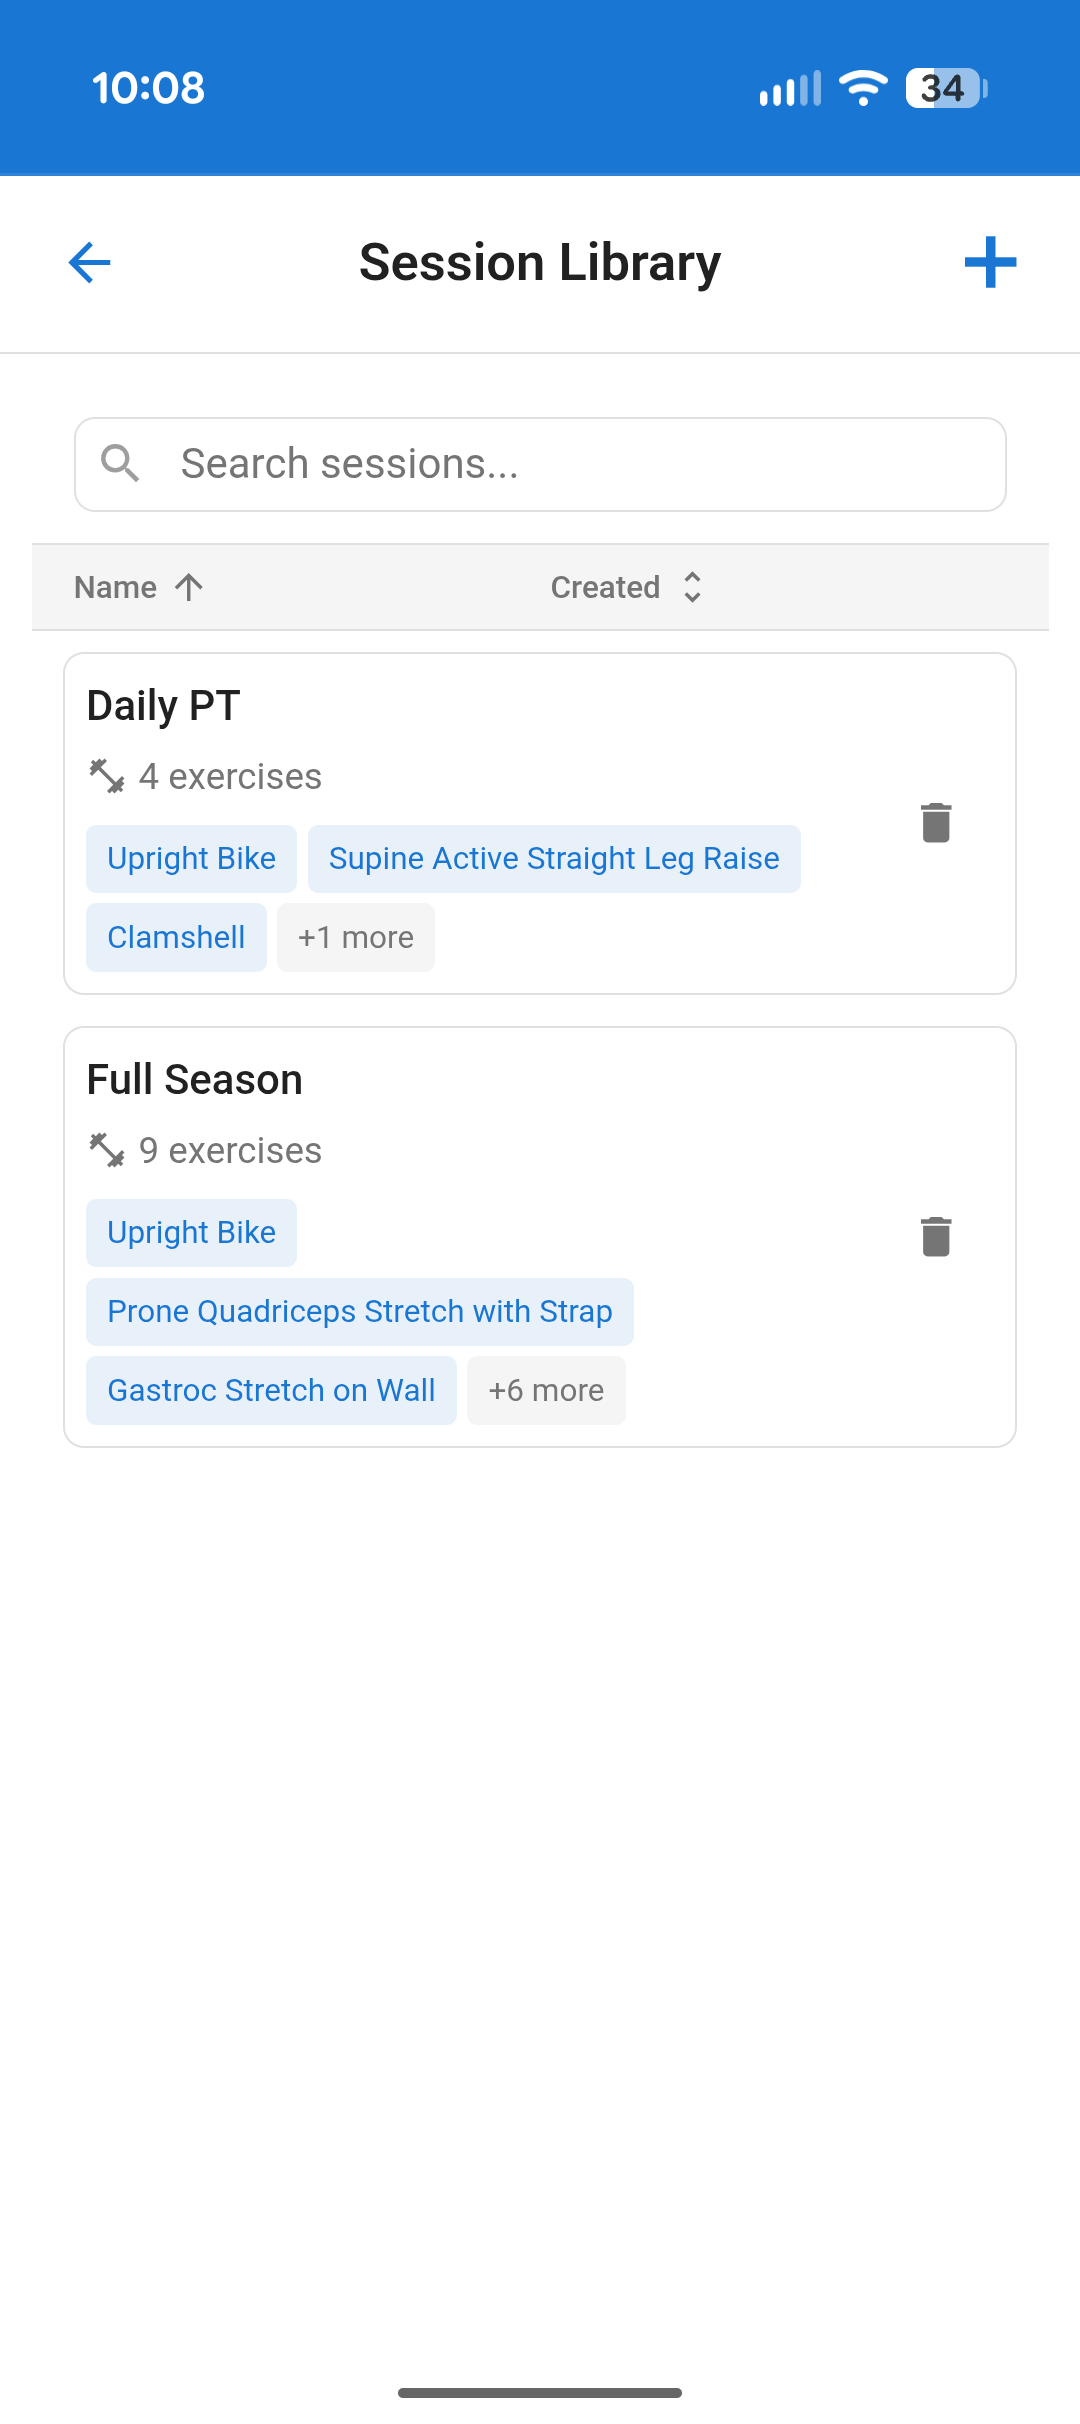Image resolution: width=1080 pixels, height=2424 pixels.
Task: Tap Gastroc Stretch on Wall chip
Action: tap(271, 1390)
